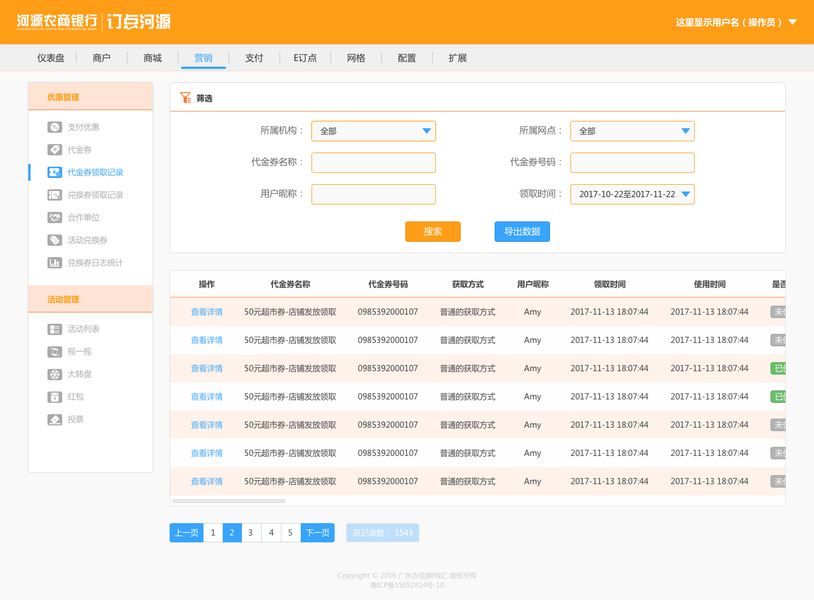Go to the 网格 tab

pos(356,58)
